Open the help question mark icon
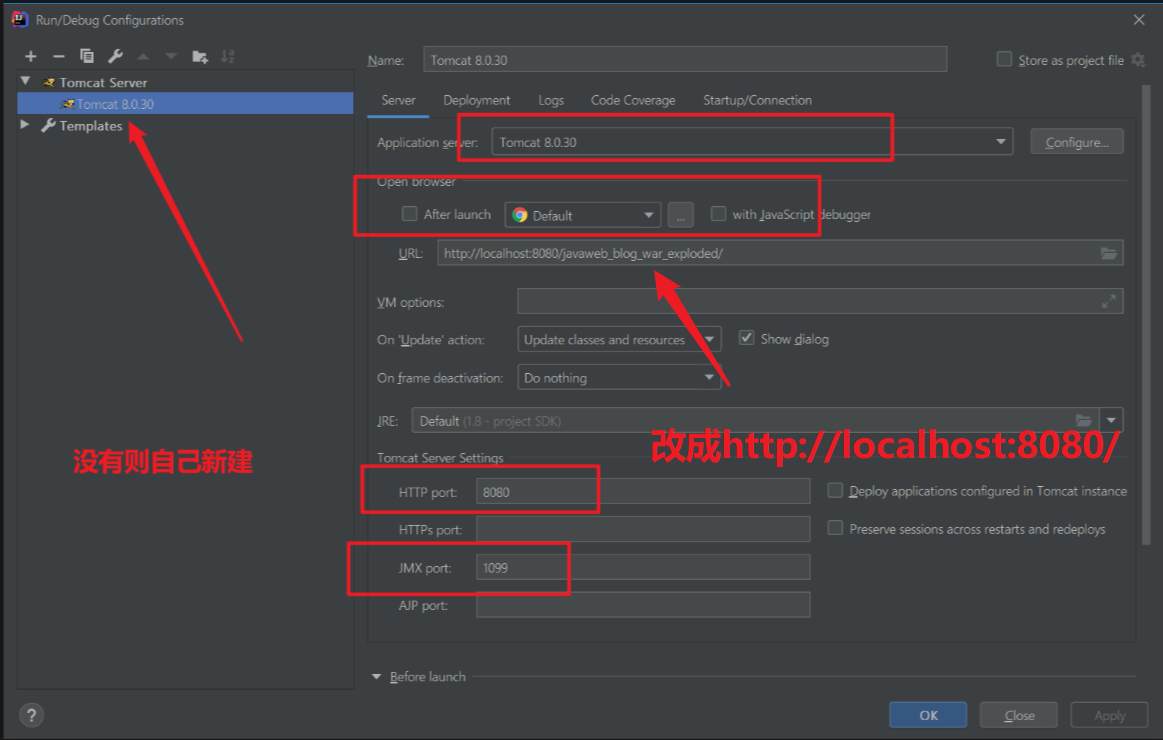 click(x=31, y=716)
